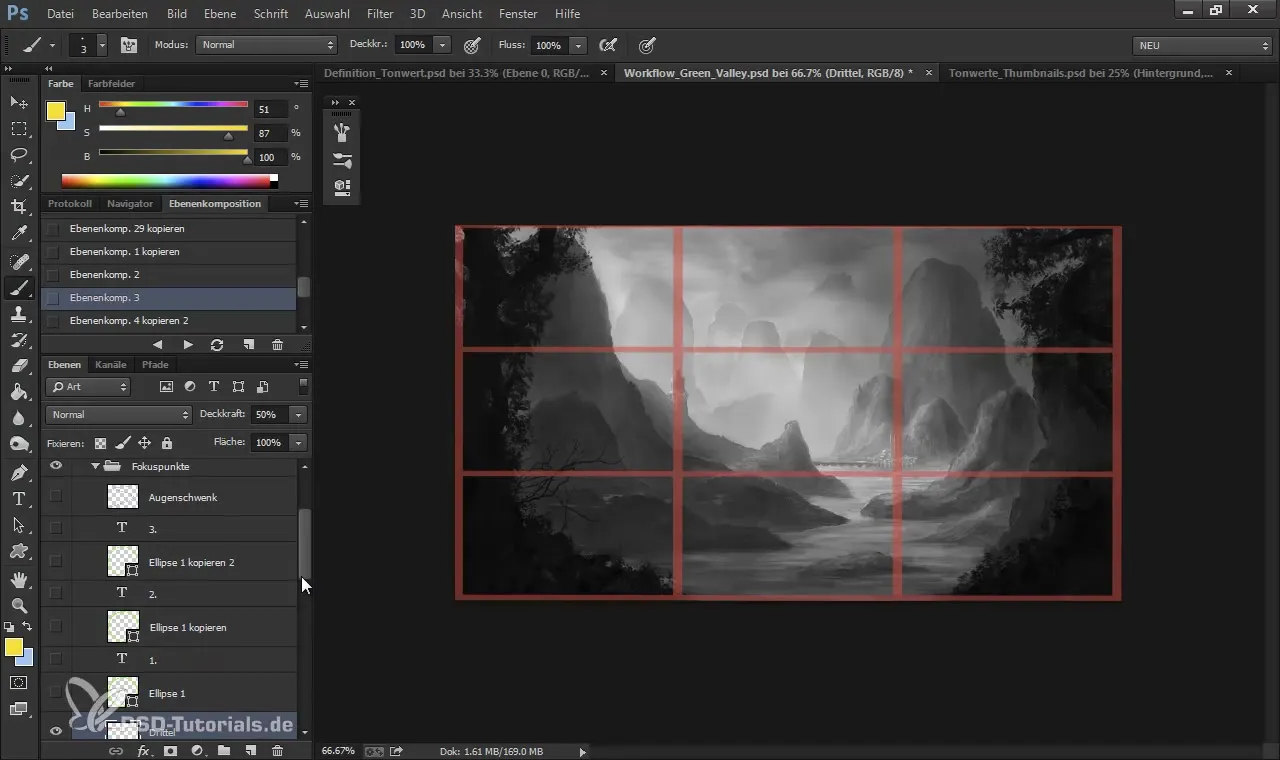The width and height of the screenshot is (1280, 760).
Task: Create new adjustment layer
Action: pos(197,750)
